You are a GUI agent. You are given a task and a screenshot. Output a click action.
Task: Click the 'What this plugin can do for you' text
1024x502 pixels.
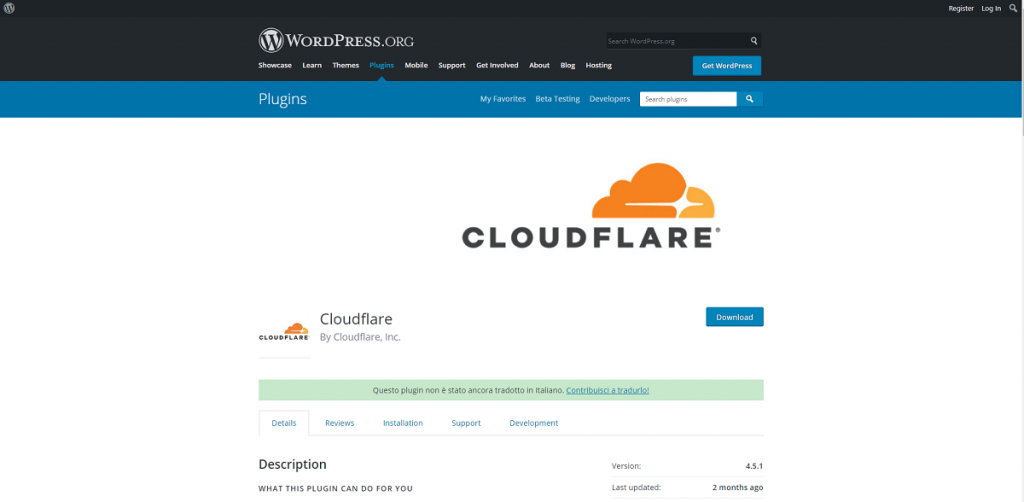pos(336,488)
